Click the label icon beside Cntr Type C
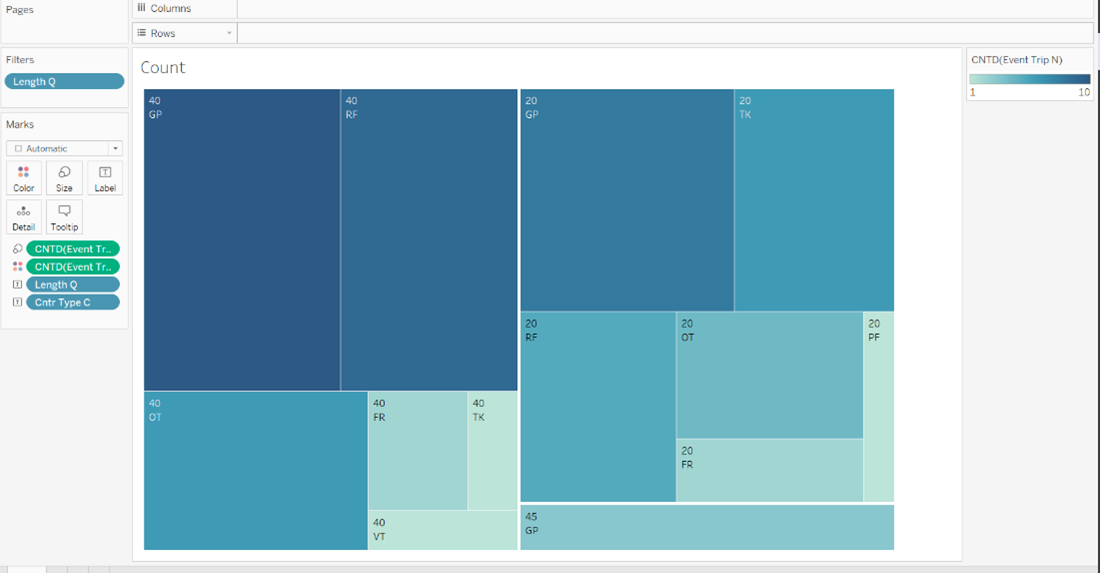Image resolution: width=1100 pixels, height=573 pixels. [x=17, y=302]
